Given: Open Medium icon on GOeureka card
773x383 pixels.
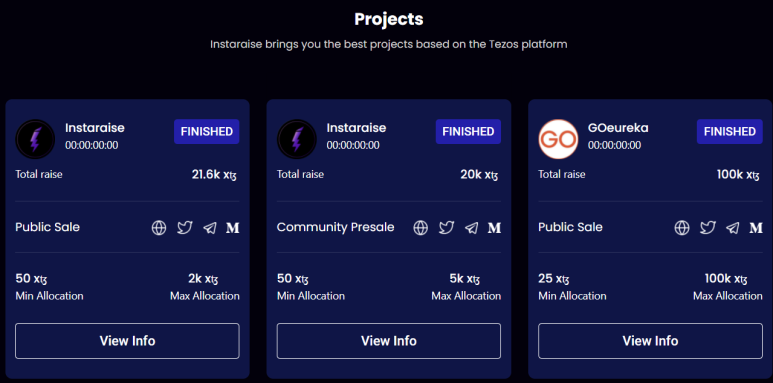Looking at the screenshot, I should [x=756, y=228].
